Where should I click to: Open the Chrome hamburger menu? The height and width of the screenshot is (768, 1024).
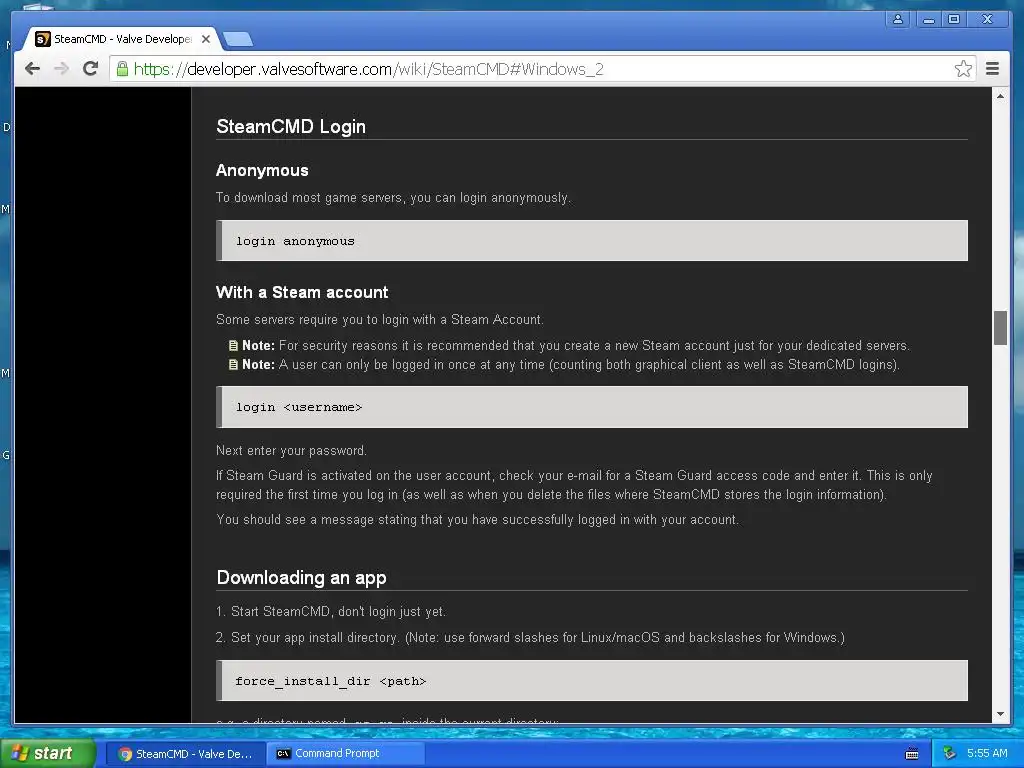pos(992,69)
